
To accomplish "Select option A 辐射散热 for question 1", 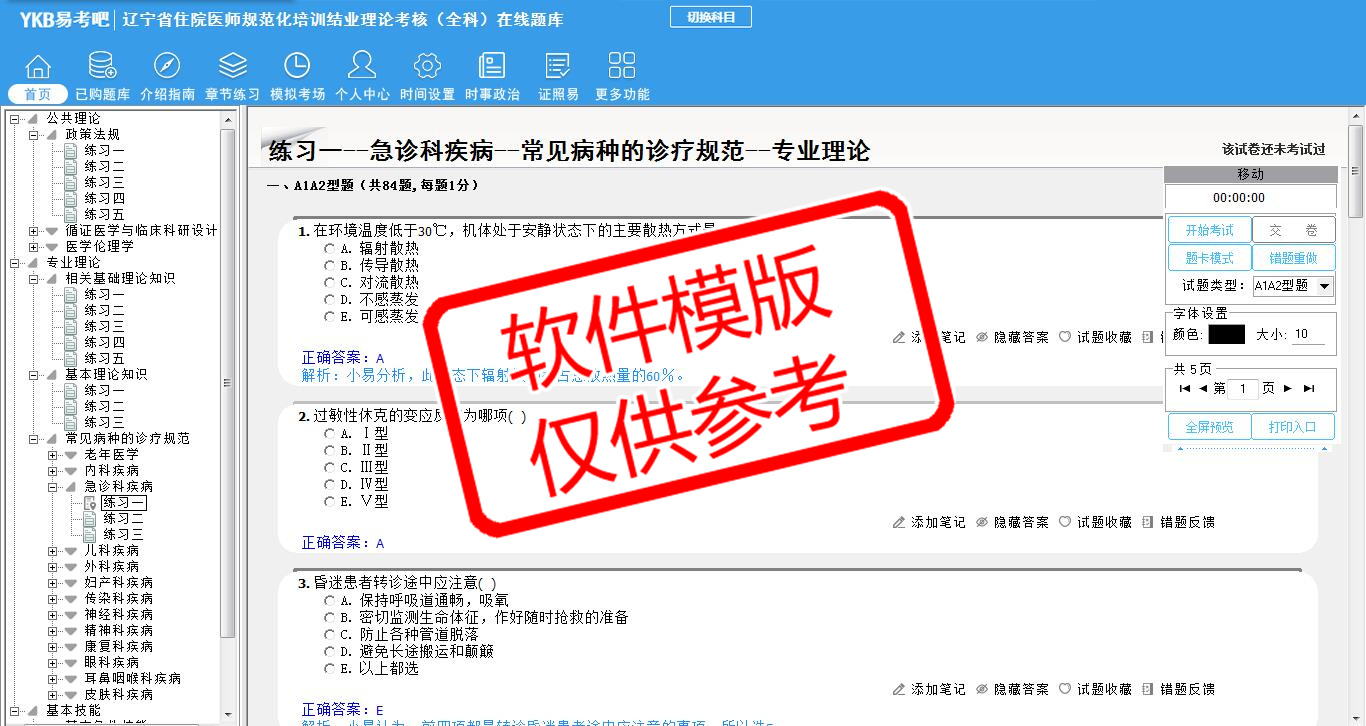I will (x=329, y=248).
